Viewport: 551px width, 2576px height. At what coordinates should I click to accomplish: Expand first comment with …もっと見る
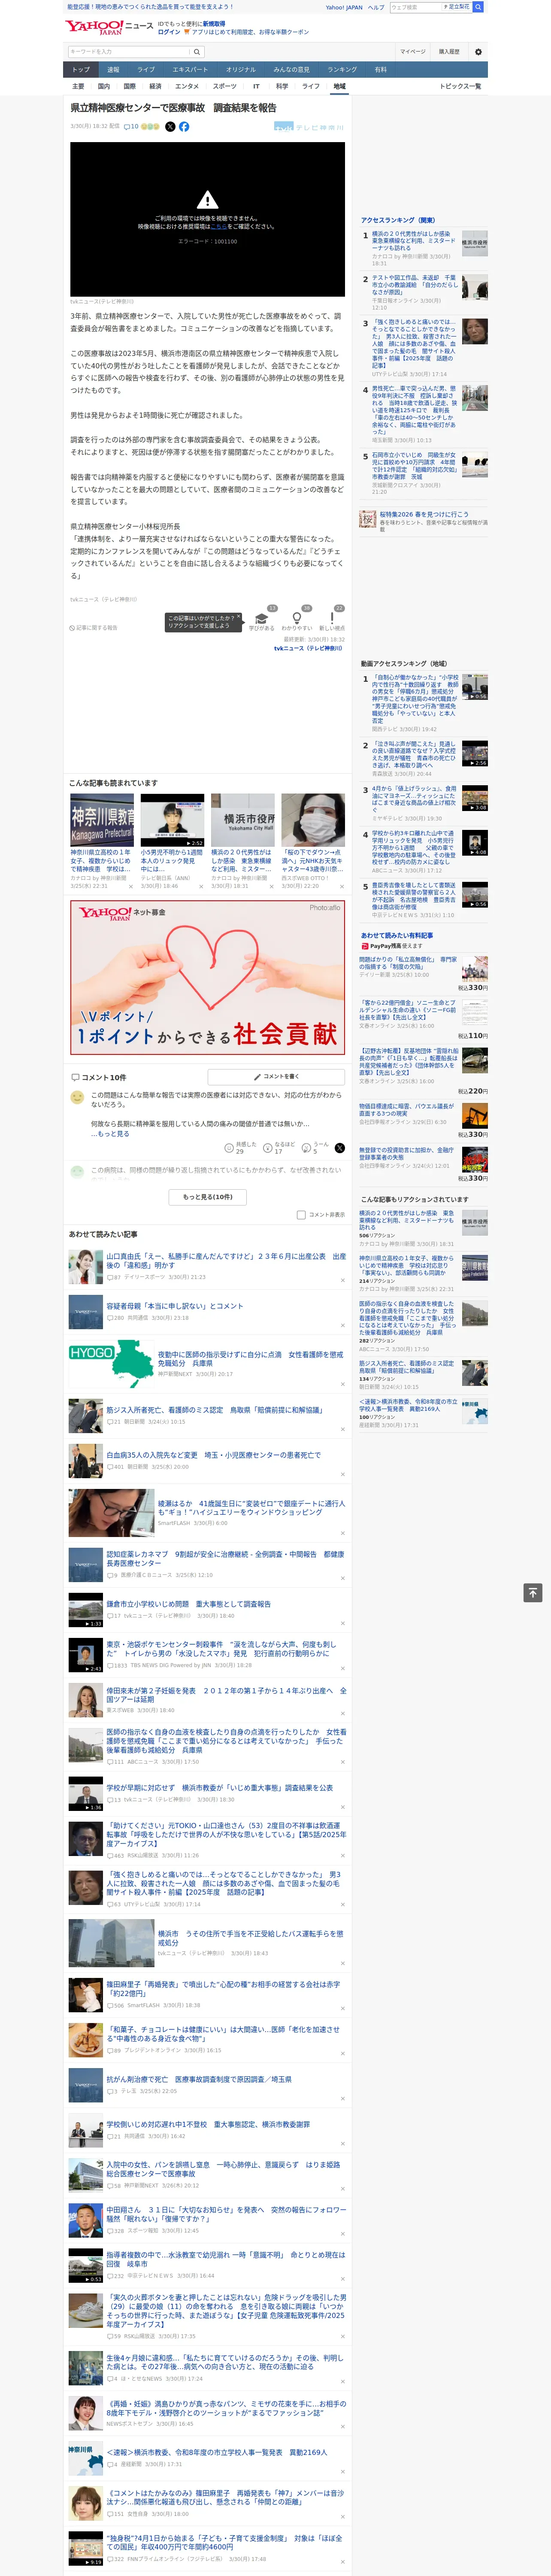(110, 1134)
